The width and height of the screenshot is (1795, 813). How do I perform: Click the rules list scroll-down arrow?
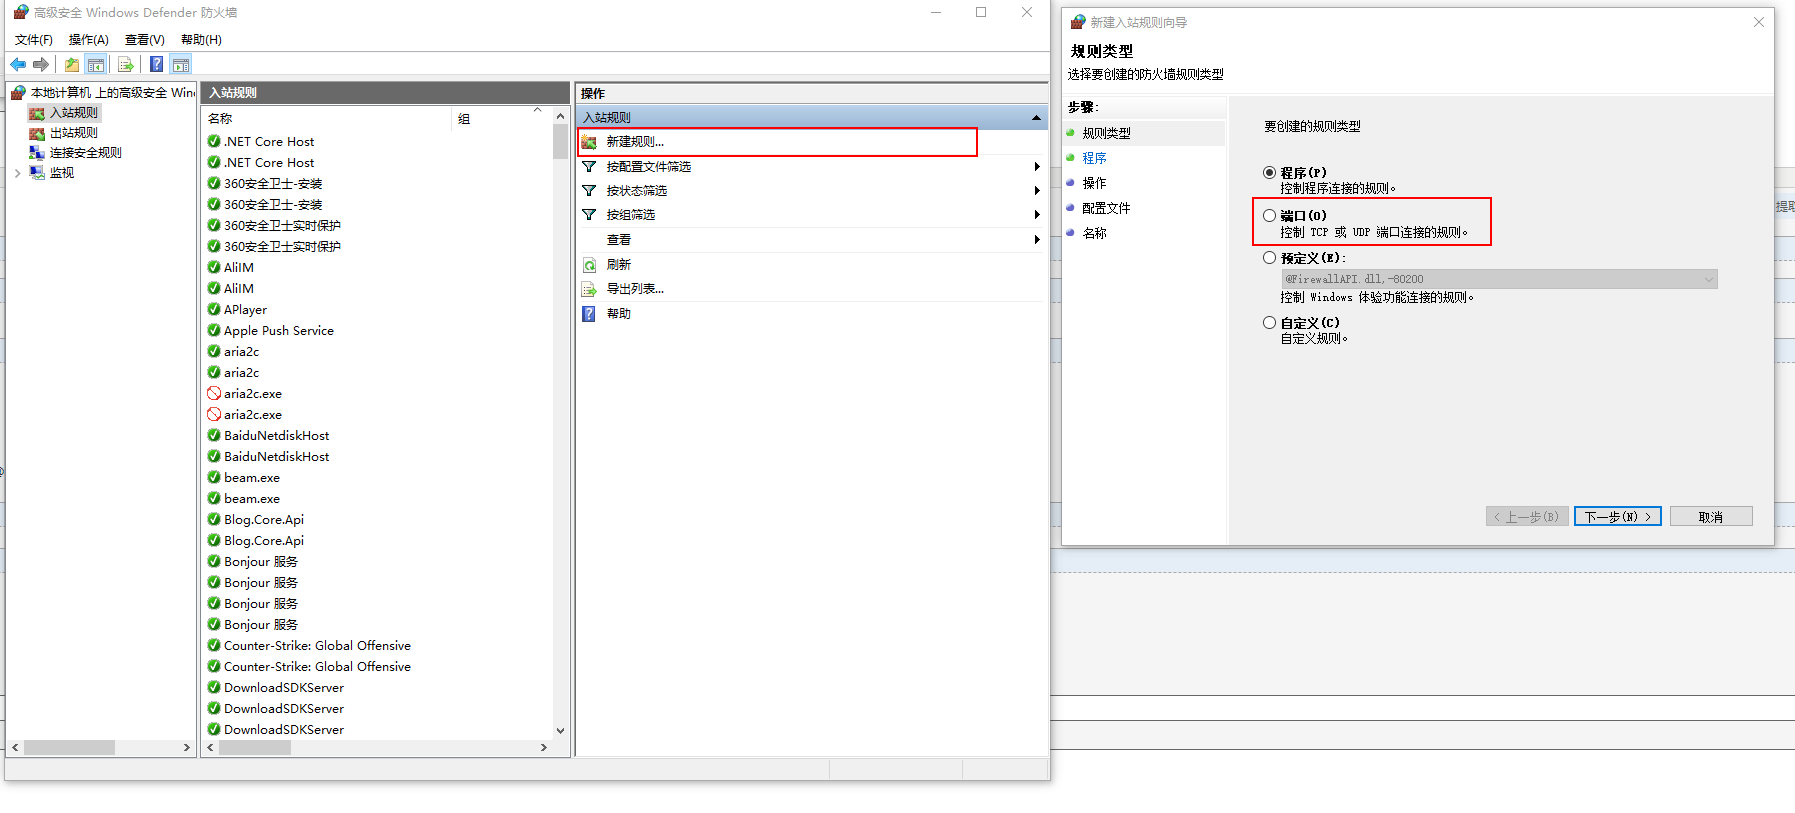point(560,731)
